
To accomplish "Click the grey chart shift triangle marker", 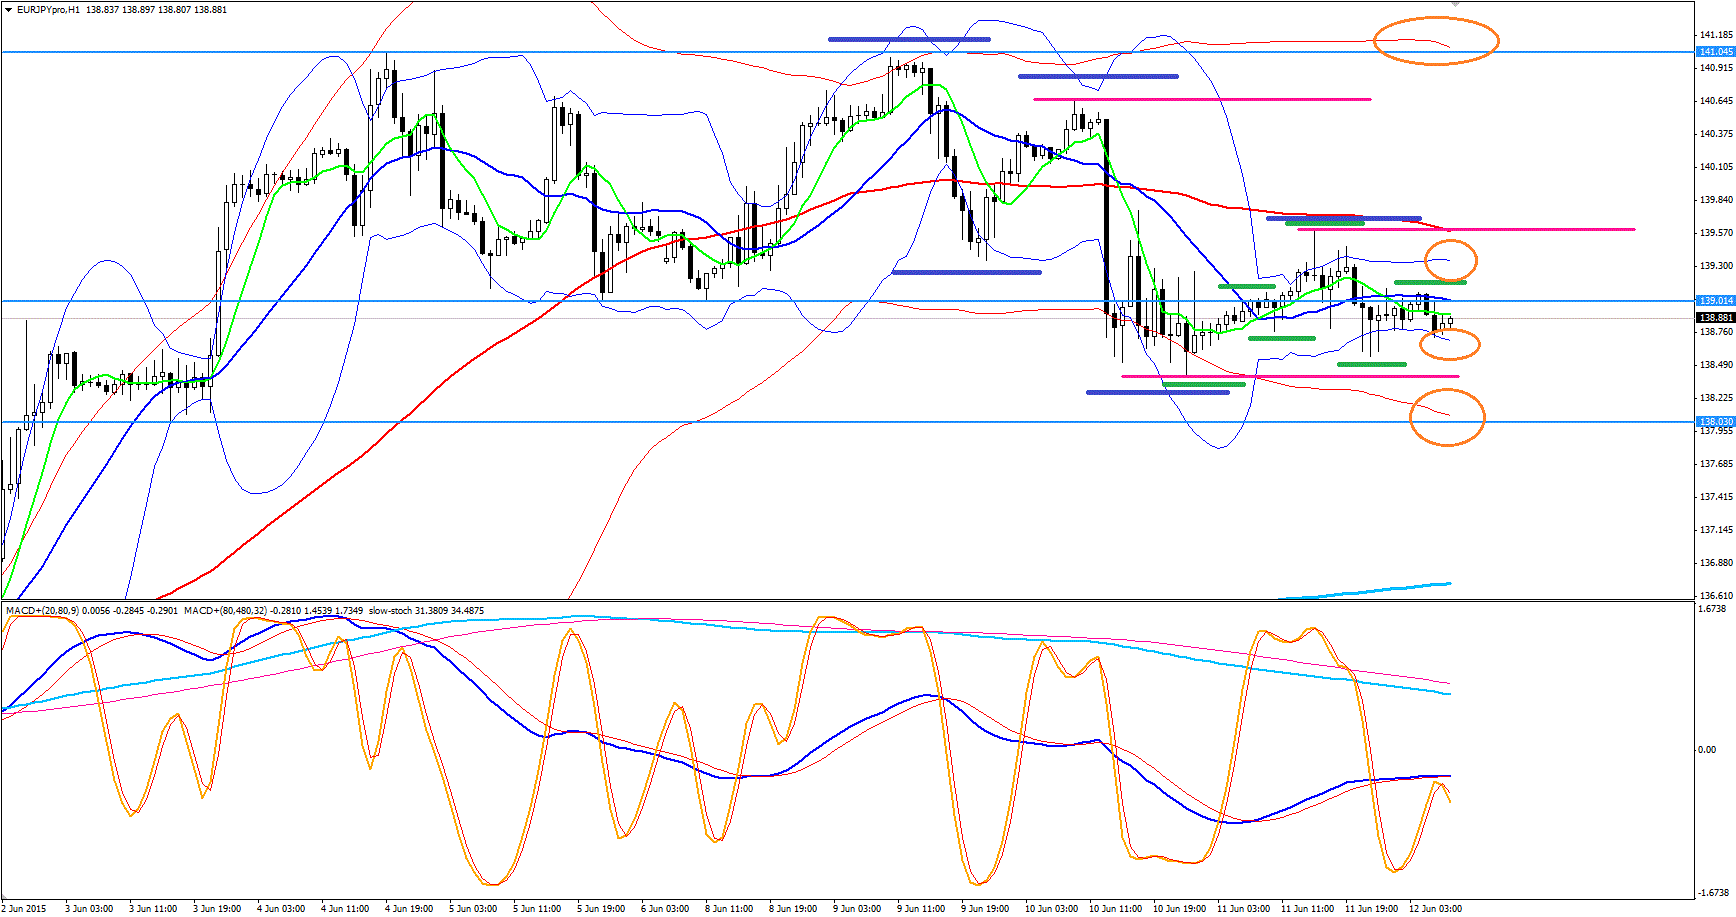I will pos(1455,4).
